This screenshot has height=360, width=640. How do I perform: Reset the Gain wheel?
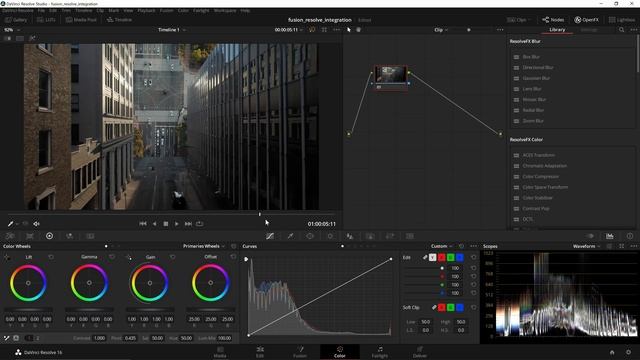point(173,257)
